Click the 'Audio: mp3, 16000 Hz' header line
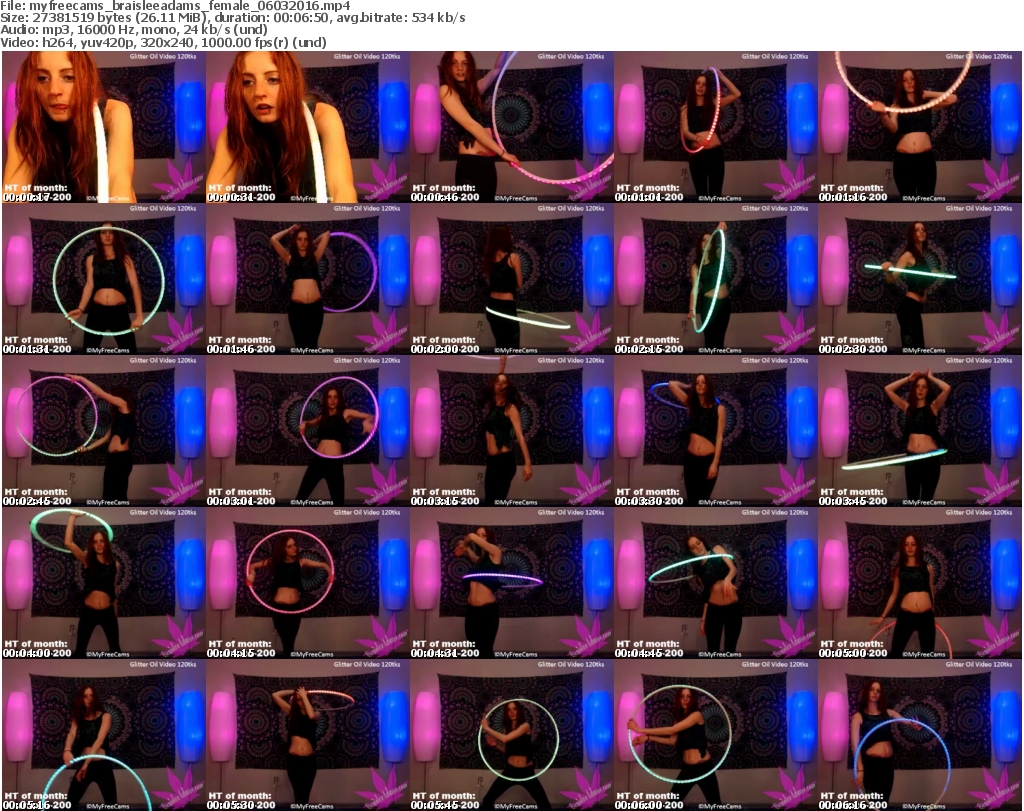Screen dimensions: 1024x811 [x=134, y=30]
